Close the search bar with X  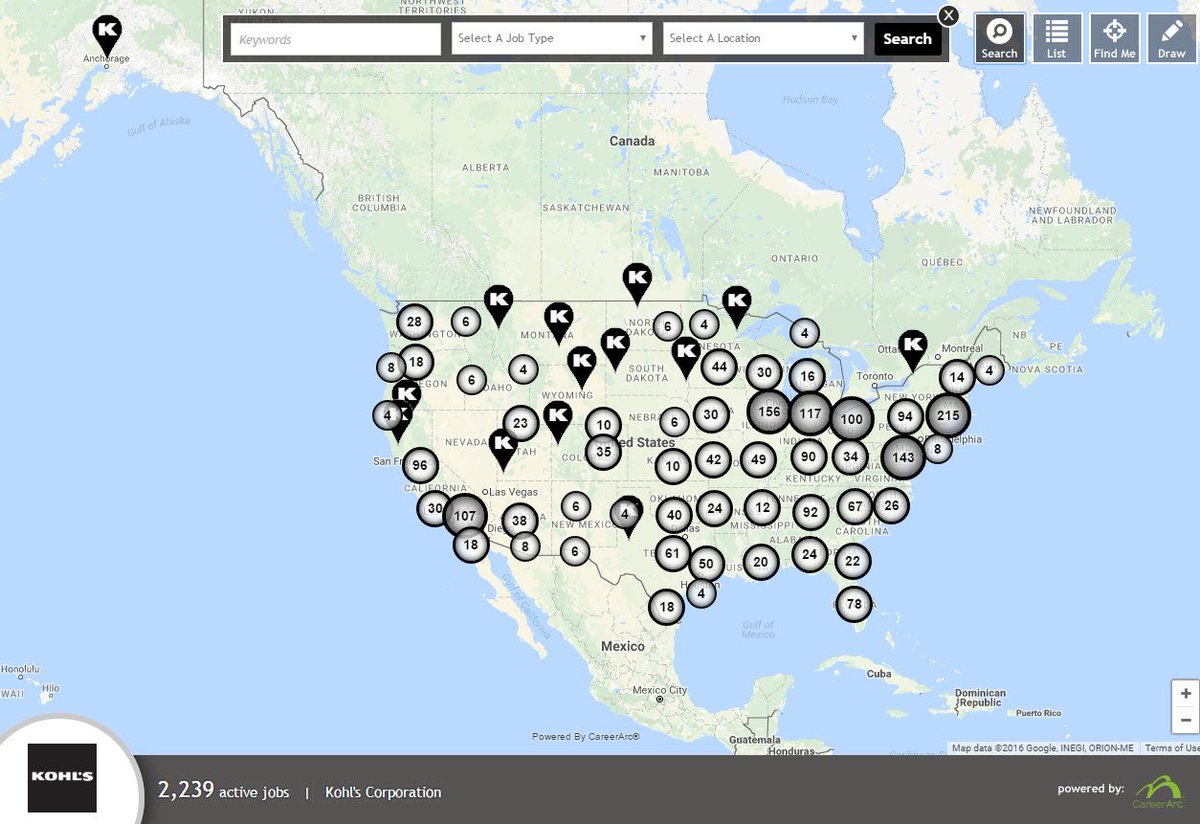tap(949, 15)
